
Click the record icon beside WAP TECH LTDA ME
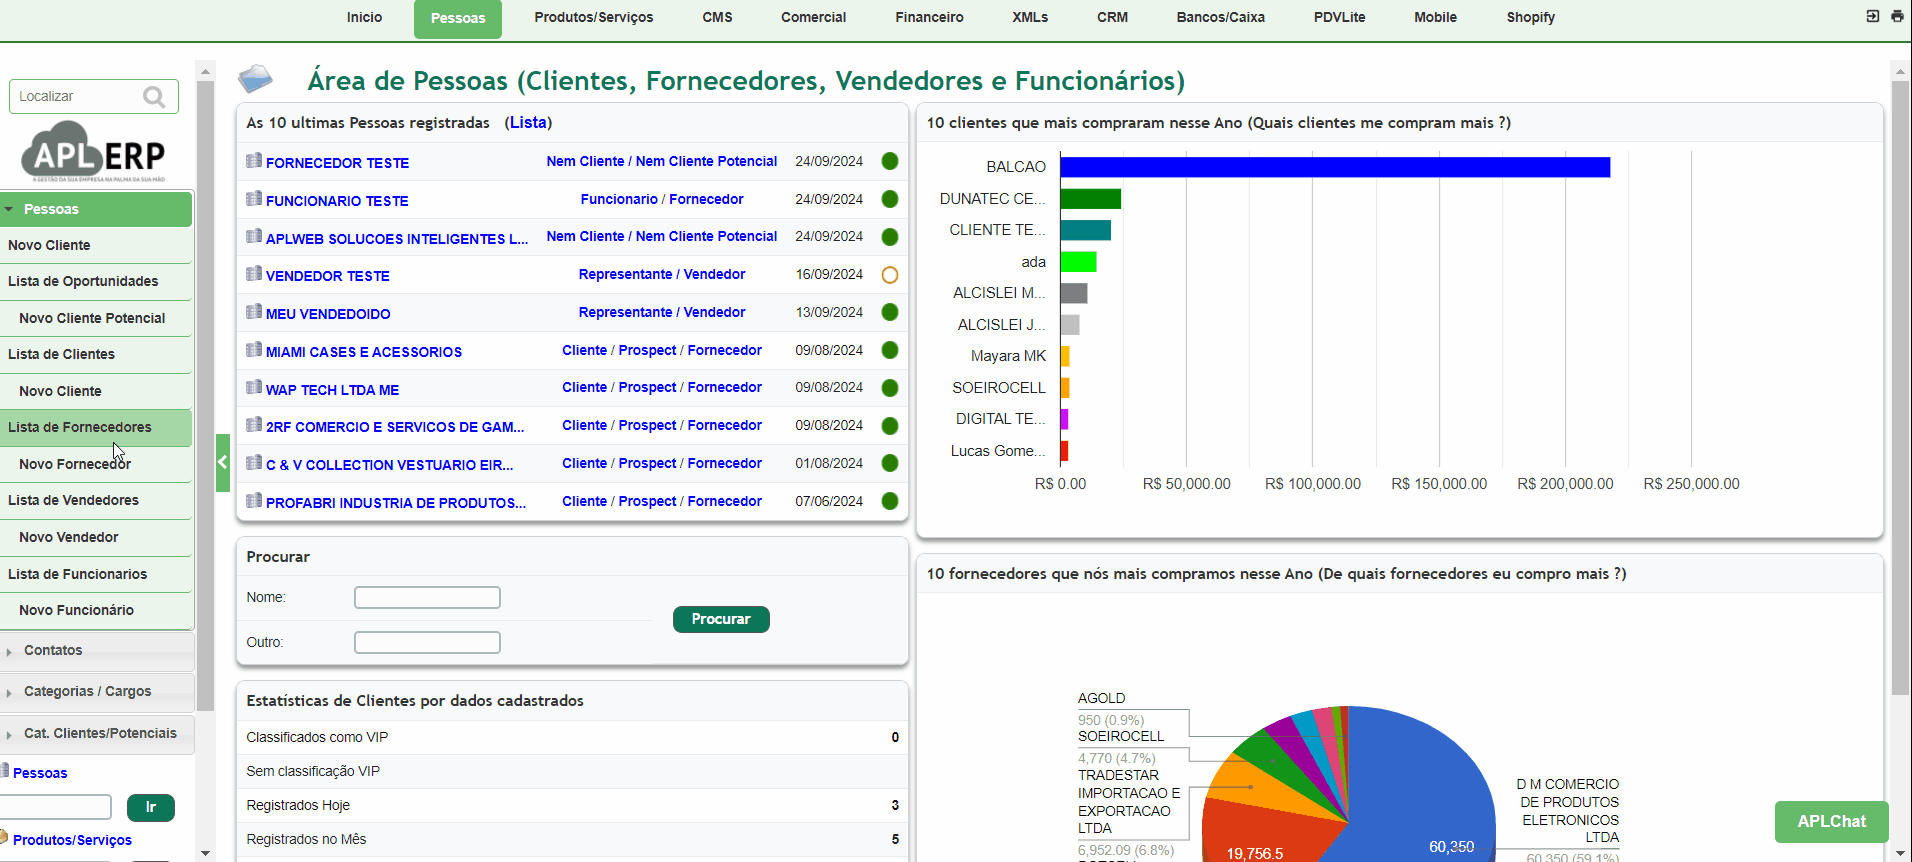click(254, 387)
